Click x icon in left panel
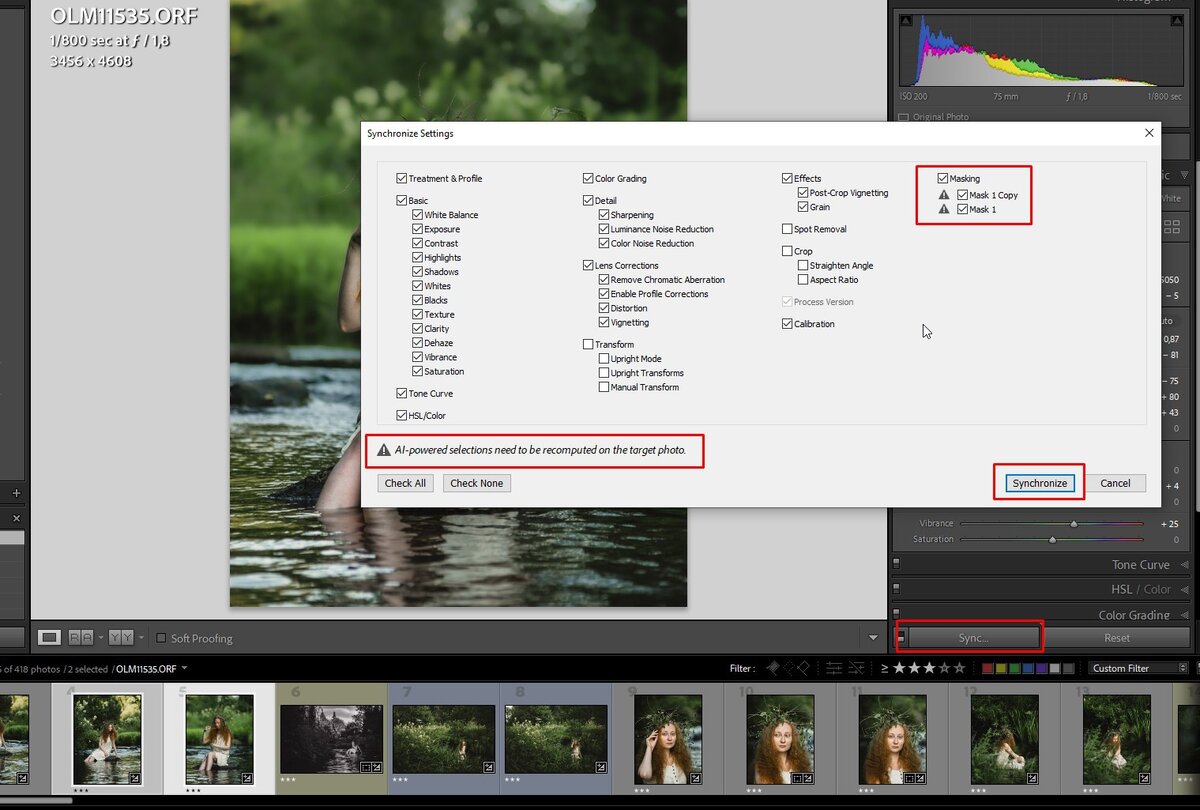The height and width of the screenshot is (810, 1200). tap(16, 519)
